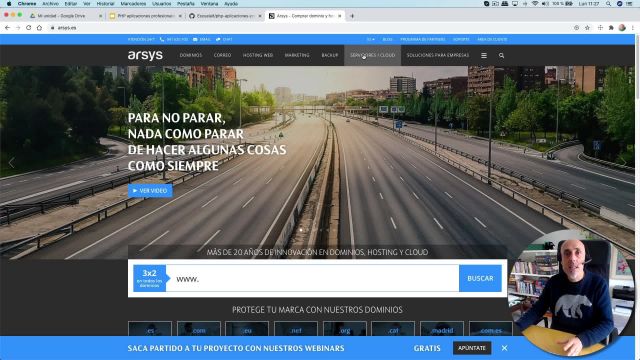Click the Blog link in the top bar
The width and height of the screenshot is (640, 360).
tap(387, 40)
